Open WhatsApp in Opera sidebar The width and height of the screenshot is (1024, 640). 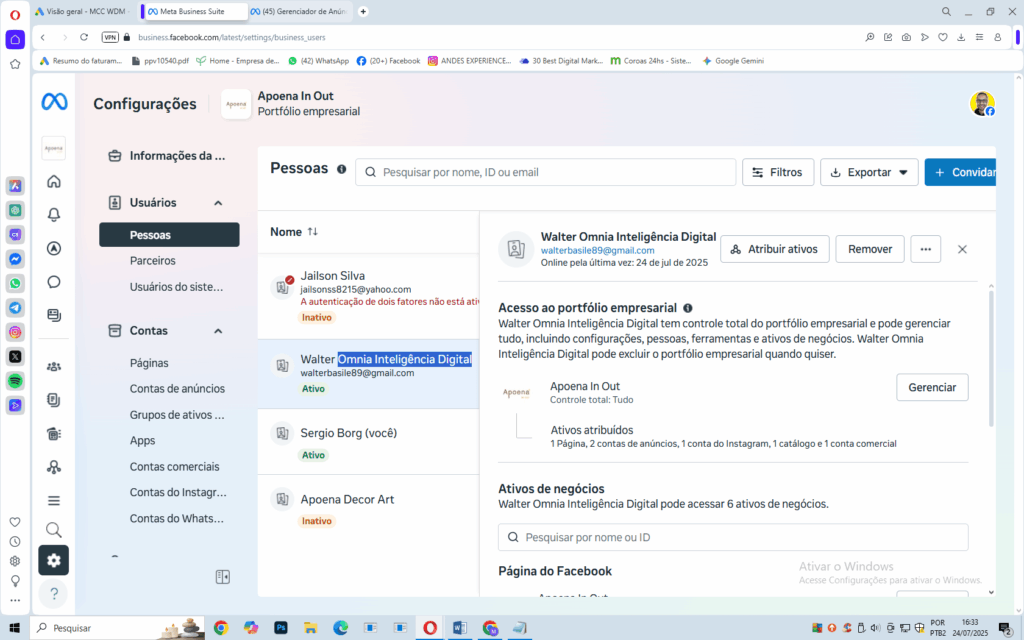[x=15, y=283]
